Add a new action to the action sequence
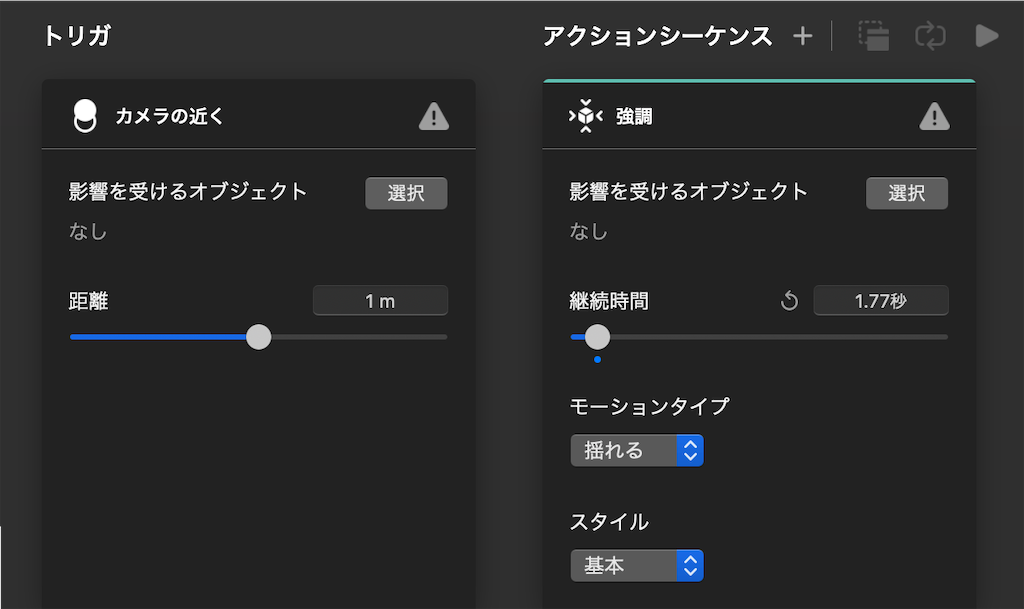This screenshot has height=609, width=1024. [x=802, y=37]
